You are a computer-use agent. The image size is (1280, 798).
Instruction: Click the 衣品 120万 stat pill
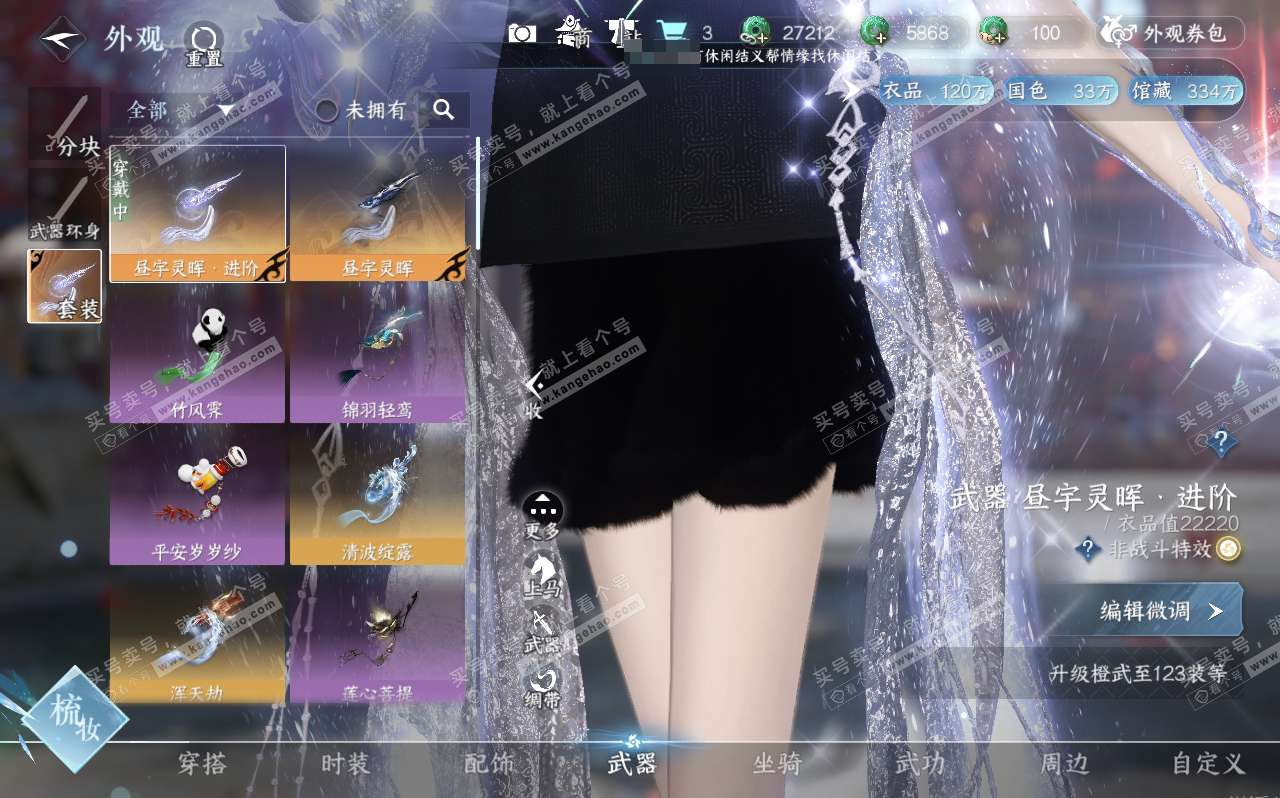(936, 91)
